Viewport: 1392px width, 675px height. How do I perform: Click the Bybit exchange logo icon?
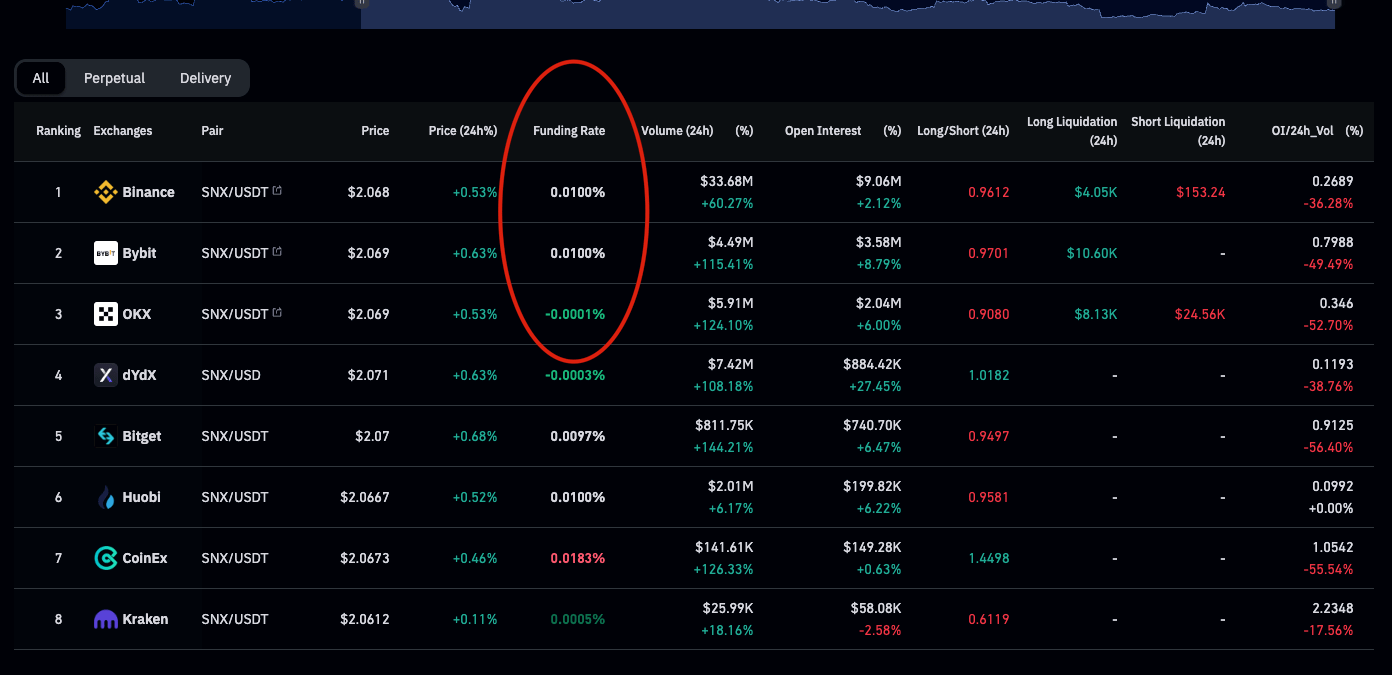click(x=105, y=253)
